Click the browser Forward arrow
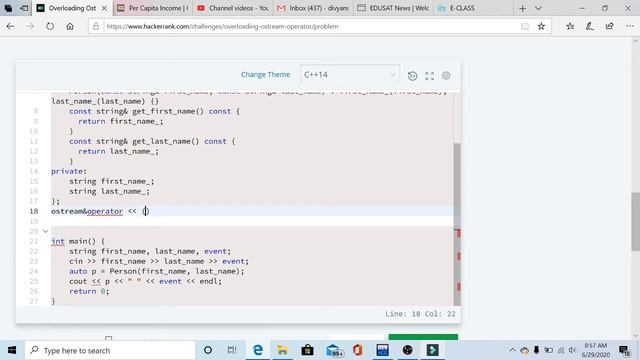640x360 pixels. click(30, 27)
